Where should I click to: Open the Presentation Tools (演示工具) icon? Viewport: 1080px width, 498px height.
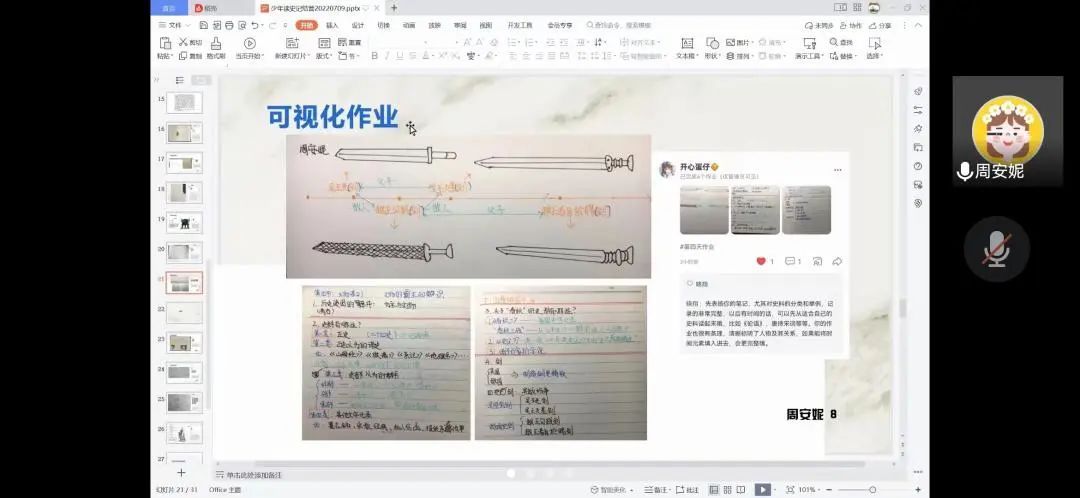pos(809,43)
